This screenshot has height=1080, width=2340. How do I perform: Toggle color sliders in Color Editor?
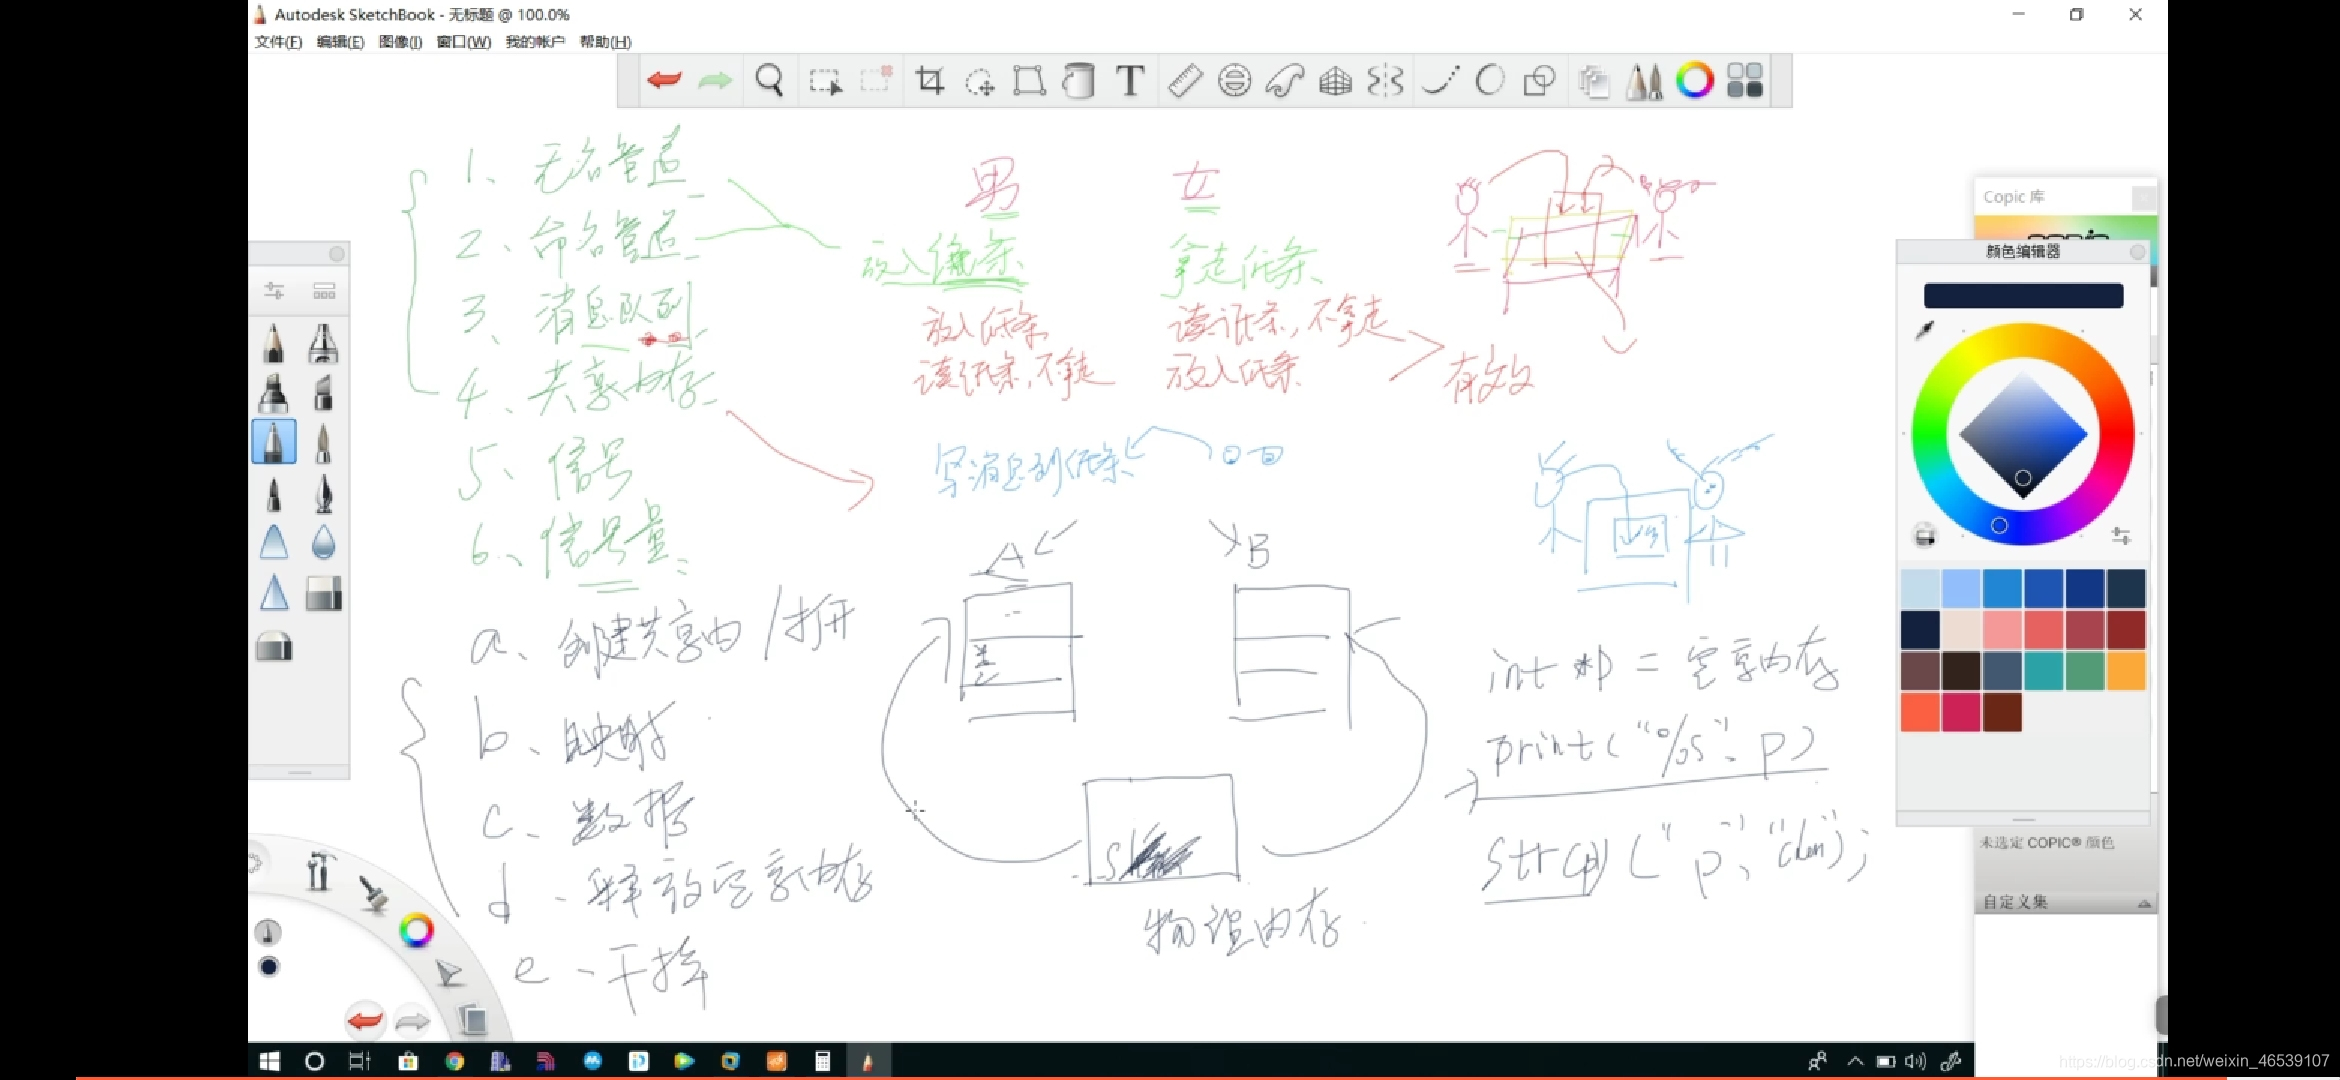pyautogui.click(x=2121, y=536)
